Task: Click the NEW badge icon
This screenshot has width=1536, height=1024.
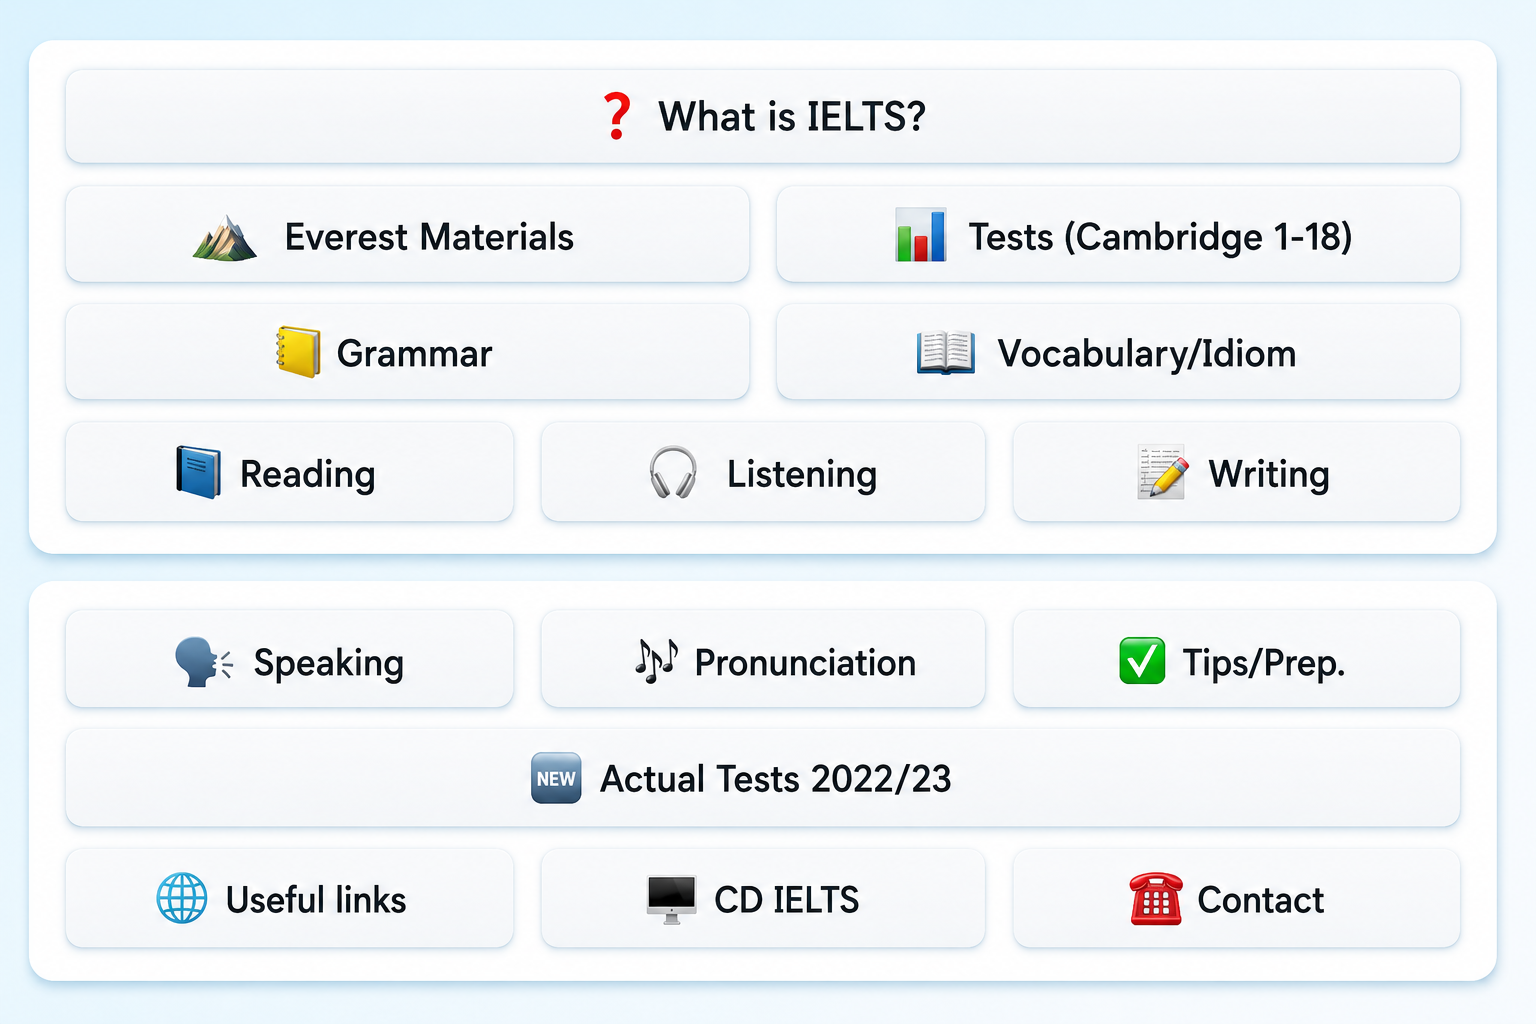Action: tap(556, 778)
